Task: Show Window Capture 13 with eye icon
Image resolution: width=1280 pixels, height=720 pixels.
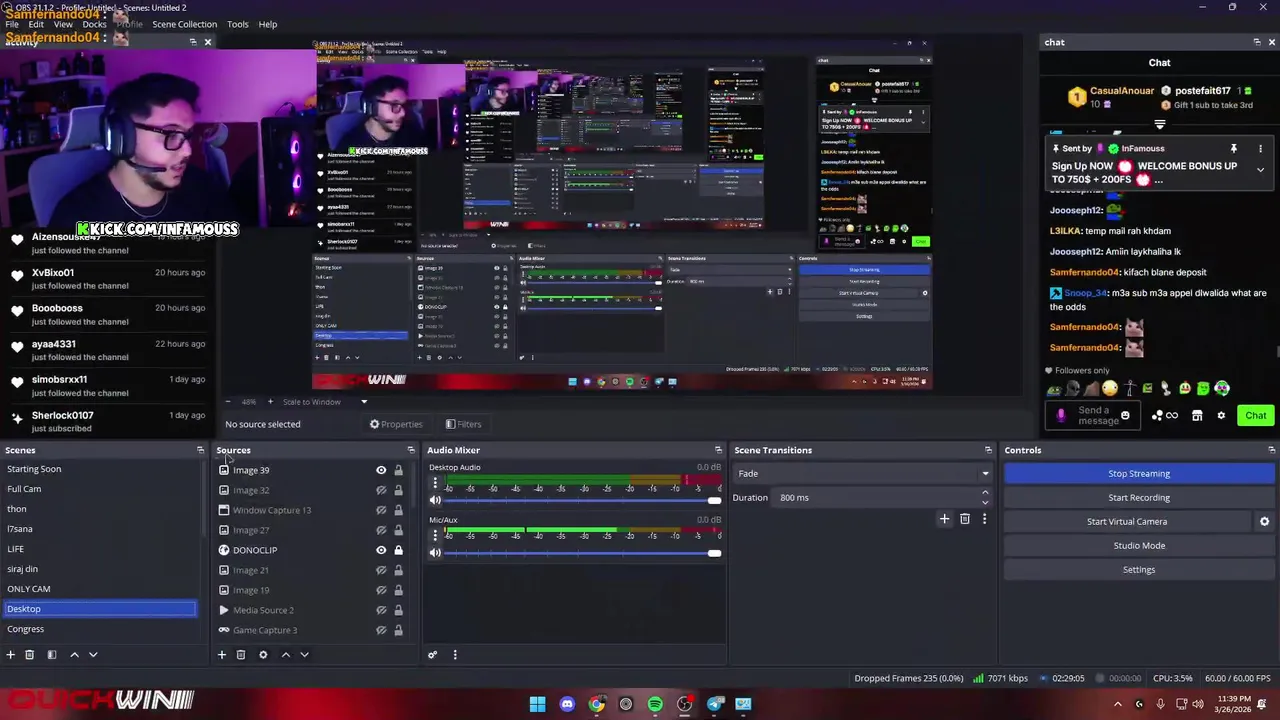Action: point(381,510)
